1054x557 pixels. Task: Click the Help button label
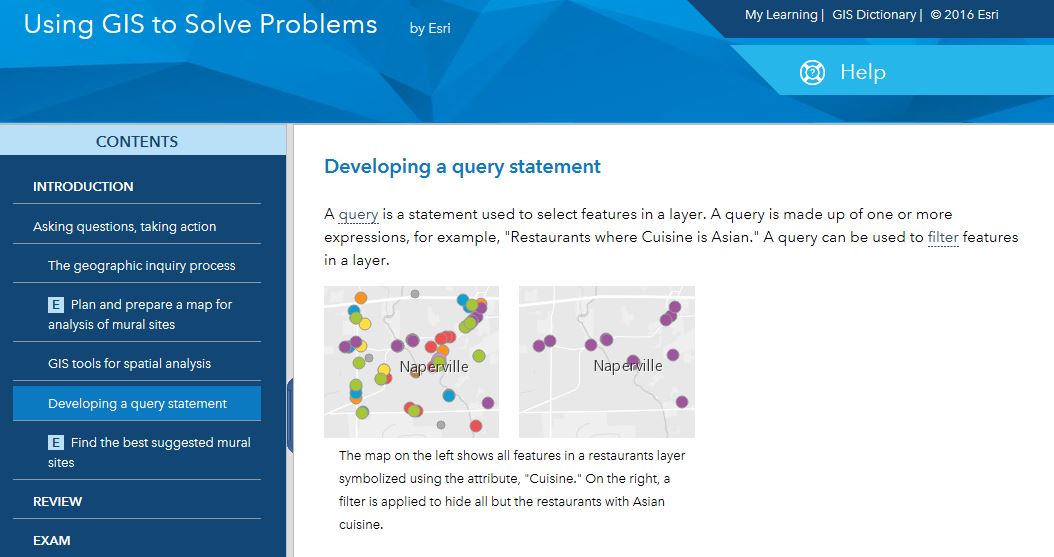862,72
